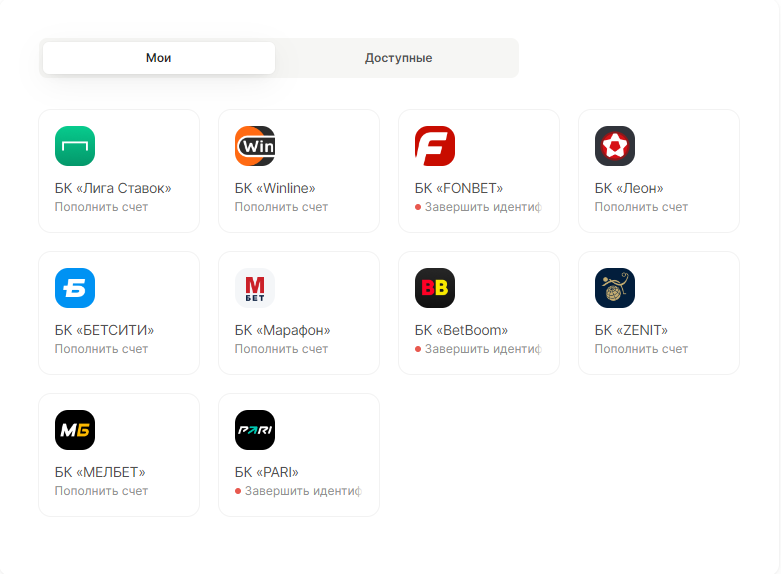Click the red status dot under BetBoom
The height and width of the screenshot is (574, 781).
418,349
